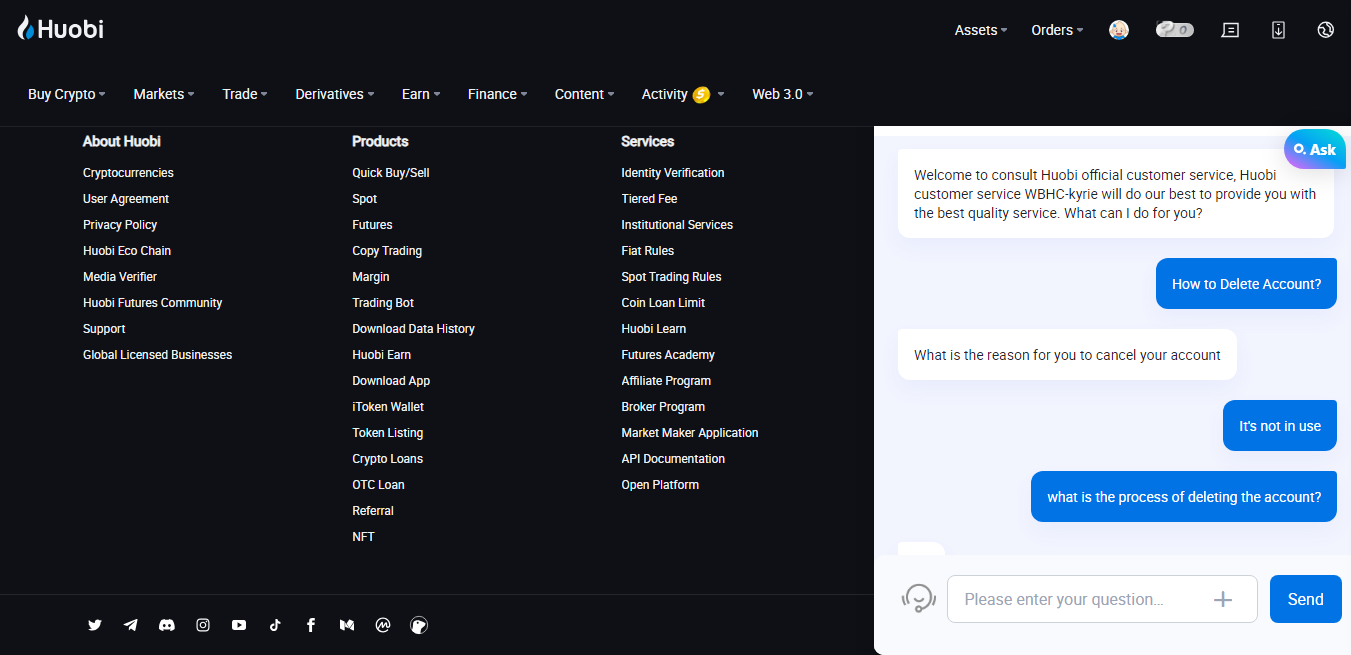The height and width of the screenshot is (655, 1351).
Task: Expand the Content menu
Action: pos(585,94)
